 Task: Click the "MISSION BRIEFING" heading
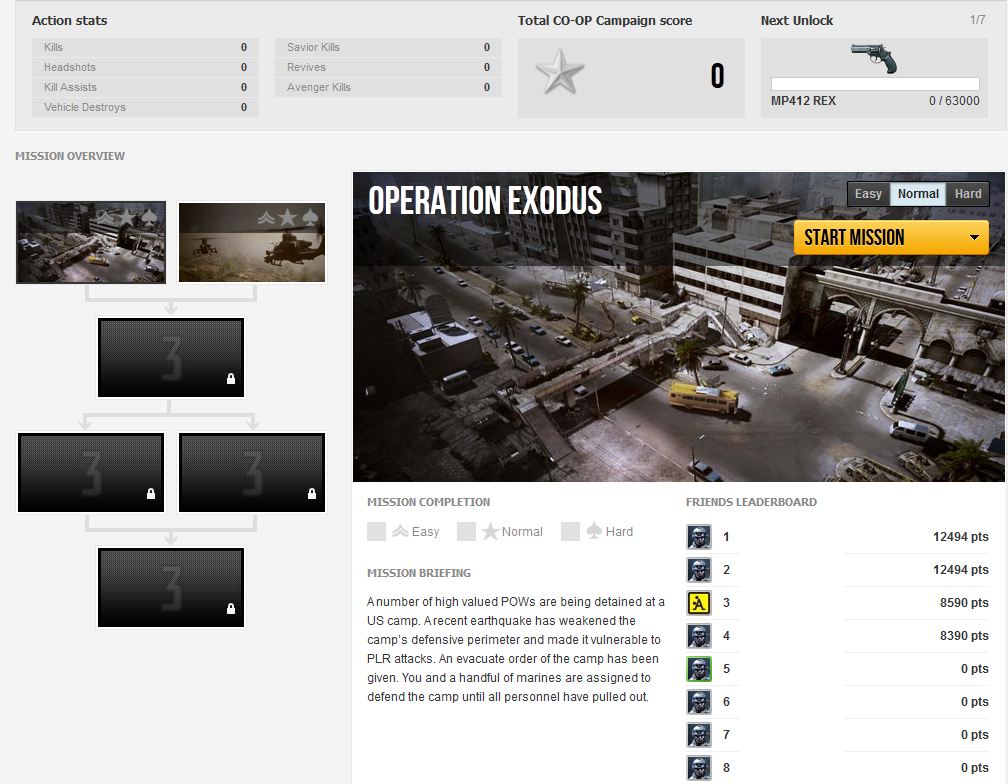[x=419, y=573]
